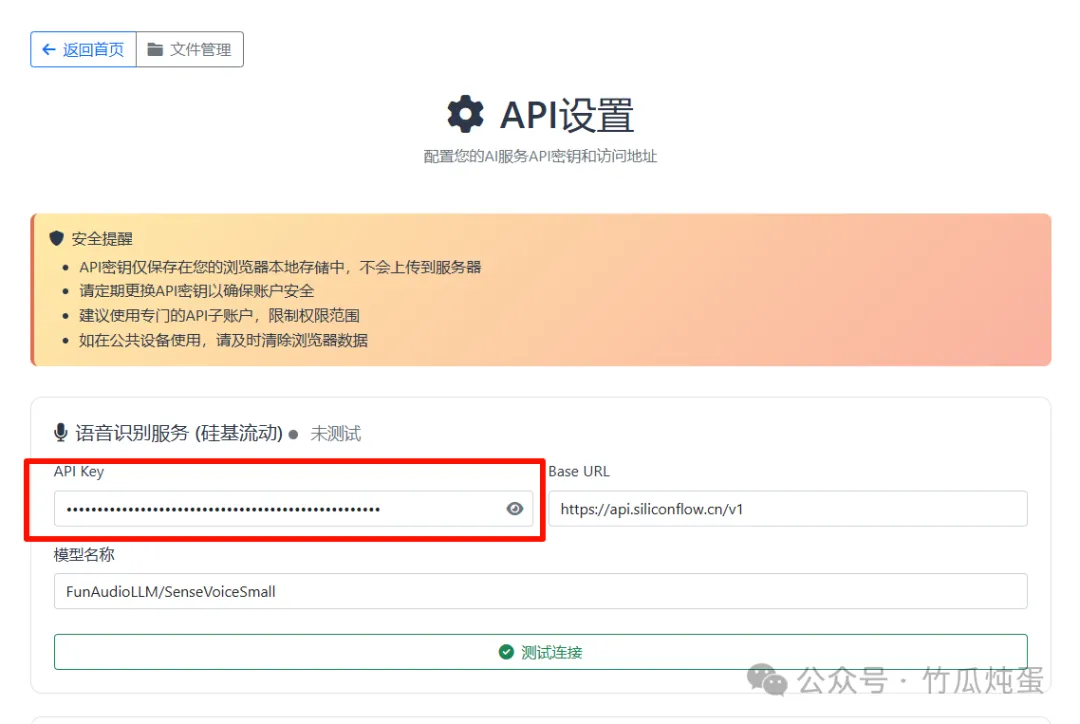Click the line about 公共设备使用
The image size is (1080, 724).
point(223,340)
